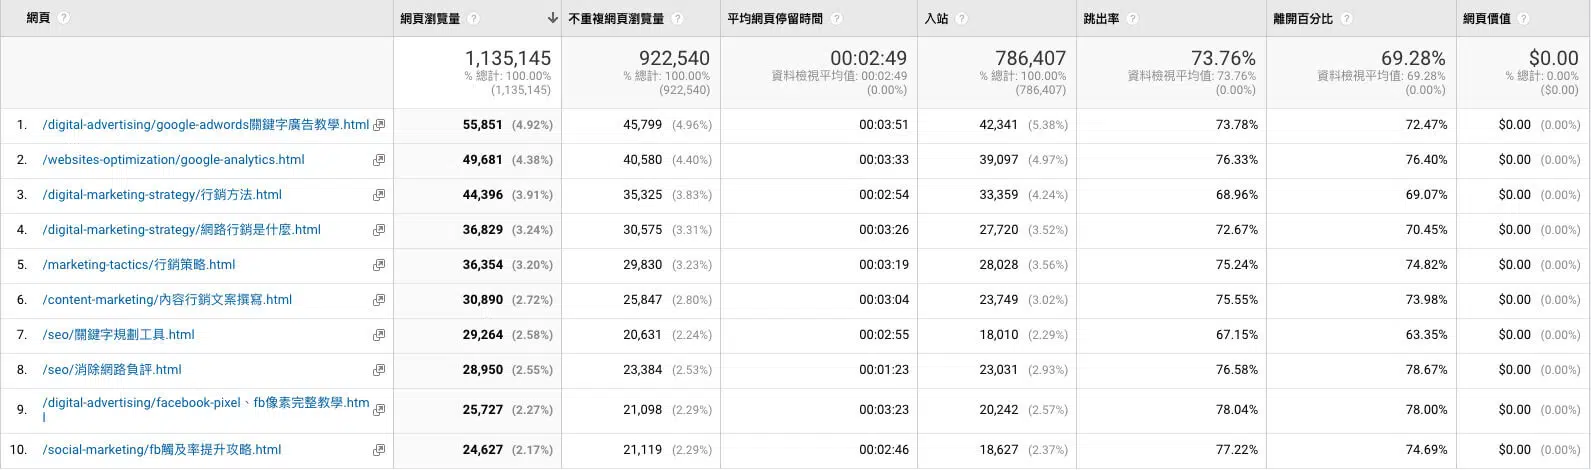Image resolution: width=1591 pixels, height=470 pixels.
Task: Select entrances value 18,627 in row 10
Action: (x=999, y=450)
